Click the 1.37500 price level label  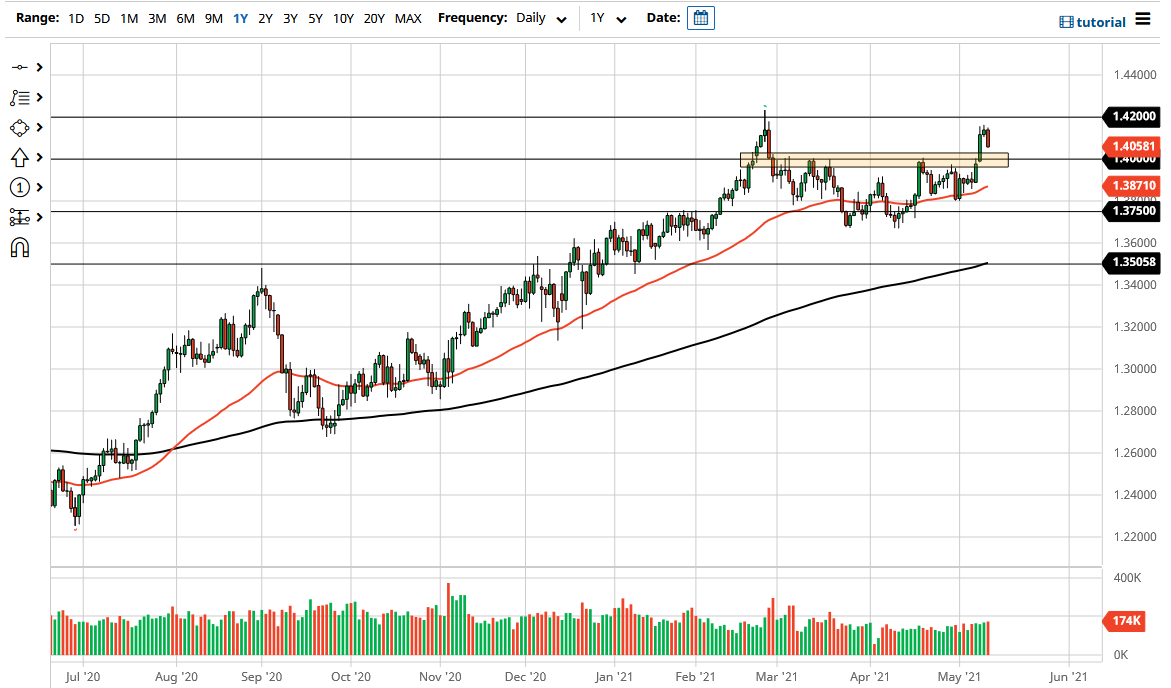(x=1132, y=211)
